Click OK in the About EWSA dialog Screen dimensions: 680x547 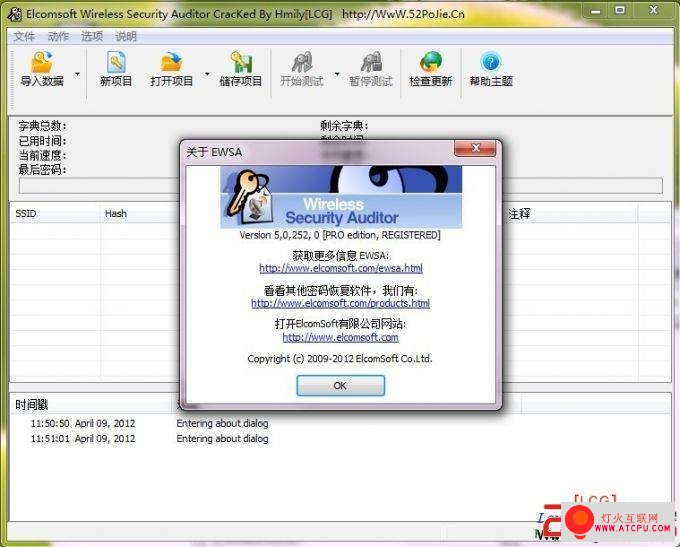(x=340, y=386)
